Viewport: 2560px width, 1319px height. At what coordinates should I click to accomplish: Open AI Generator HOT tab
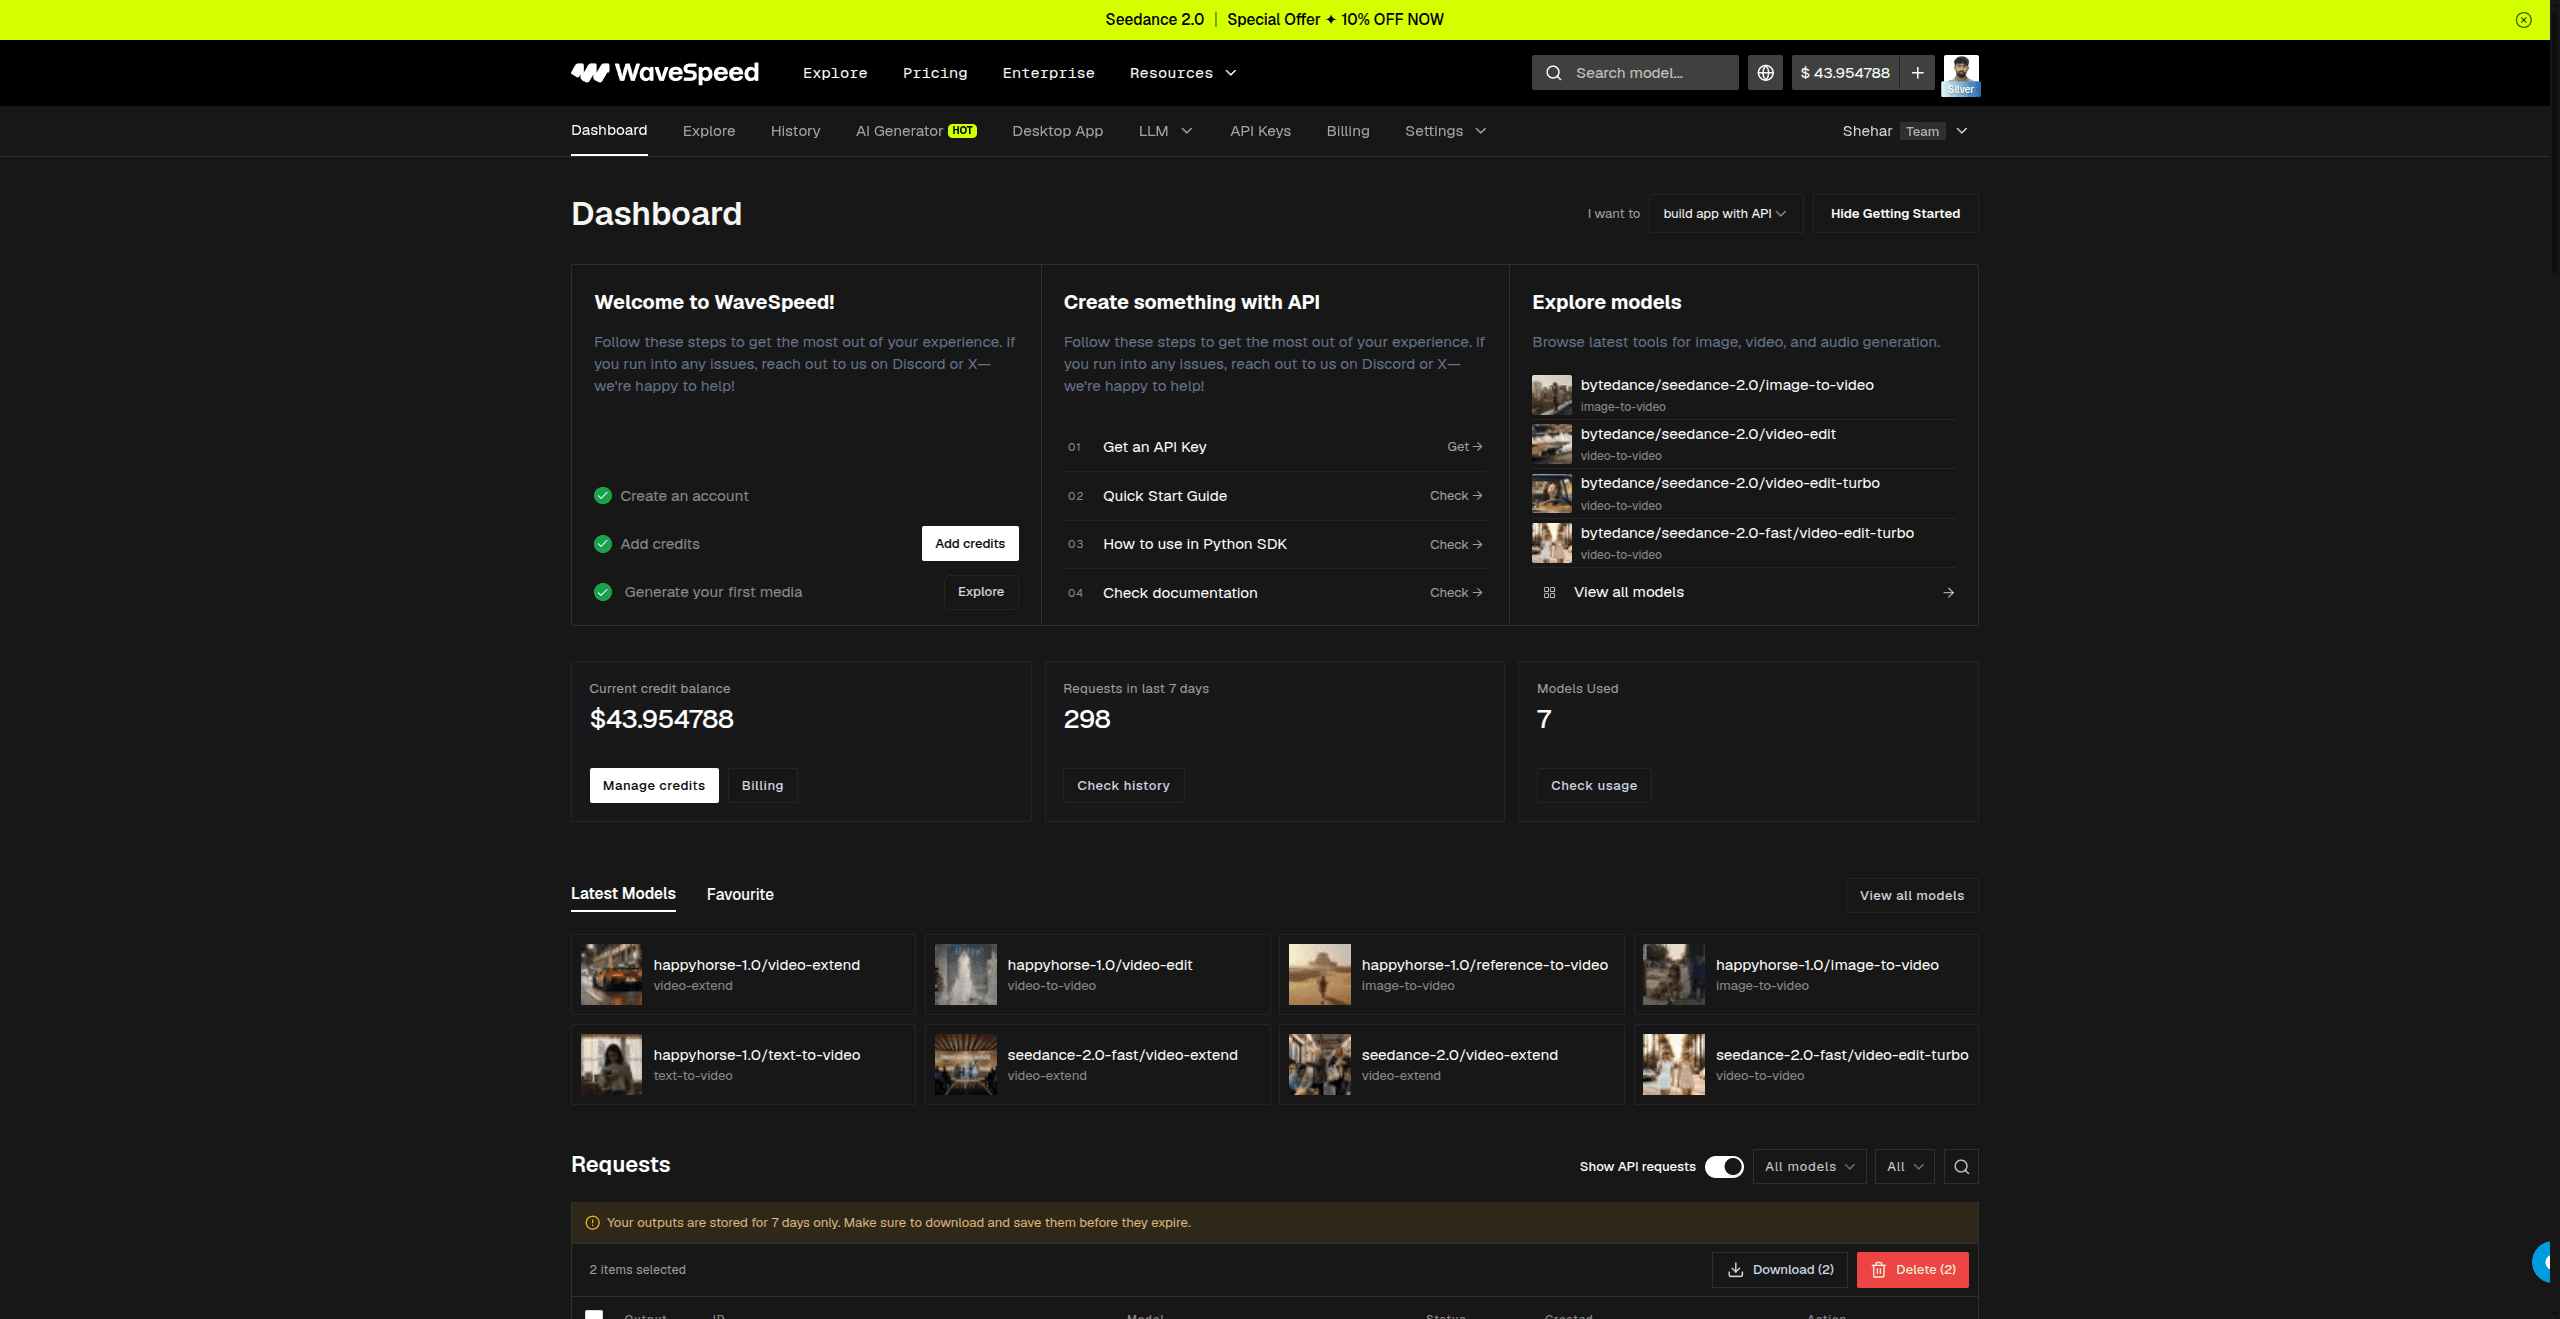916,131
